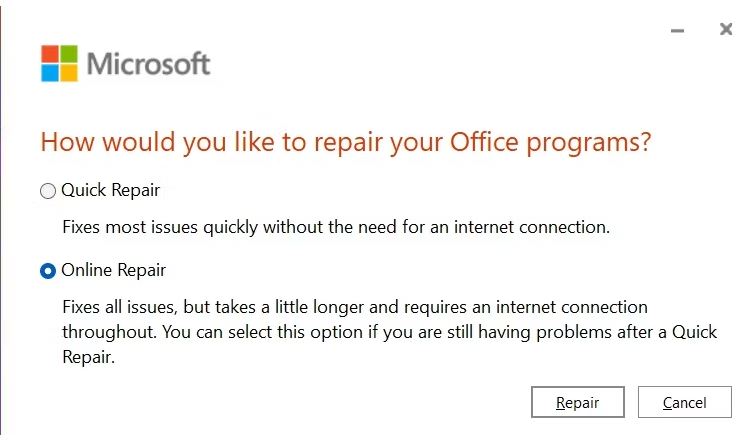
Task: Select the Online Repair radio button
Action: (x=48, y=271)
